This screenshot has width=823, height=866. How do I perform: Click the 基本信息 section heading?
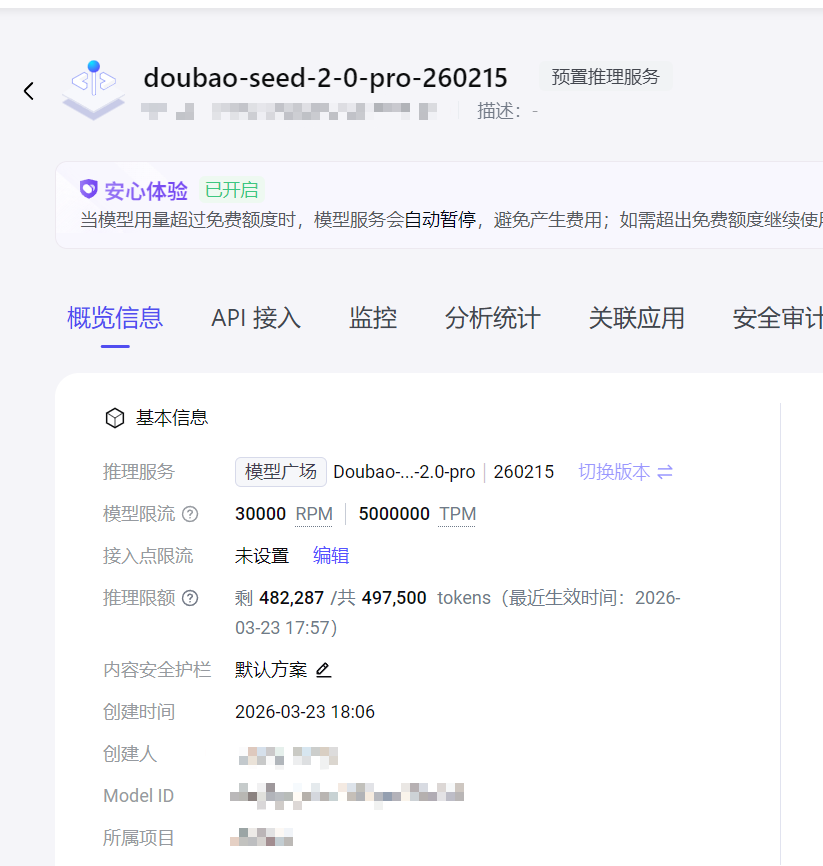click(x=172, y=418)
